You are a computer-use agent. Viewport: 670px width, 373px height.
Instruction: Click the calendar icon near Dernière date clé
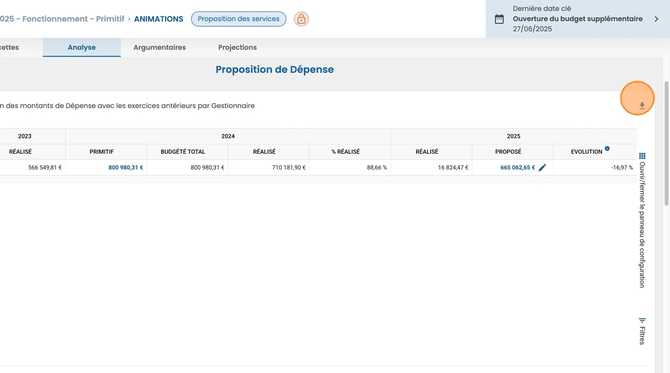[499, 19]
